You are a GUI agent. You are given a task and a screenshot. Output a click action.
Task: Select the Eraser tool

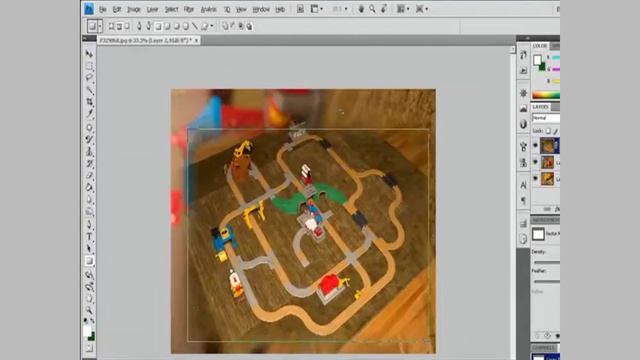point(89,176)
